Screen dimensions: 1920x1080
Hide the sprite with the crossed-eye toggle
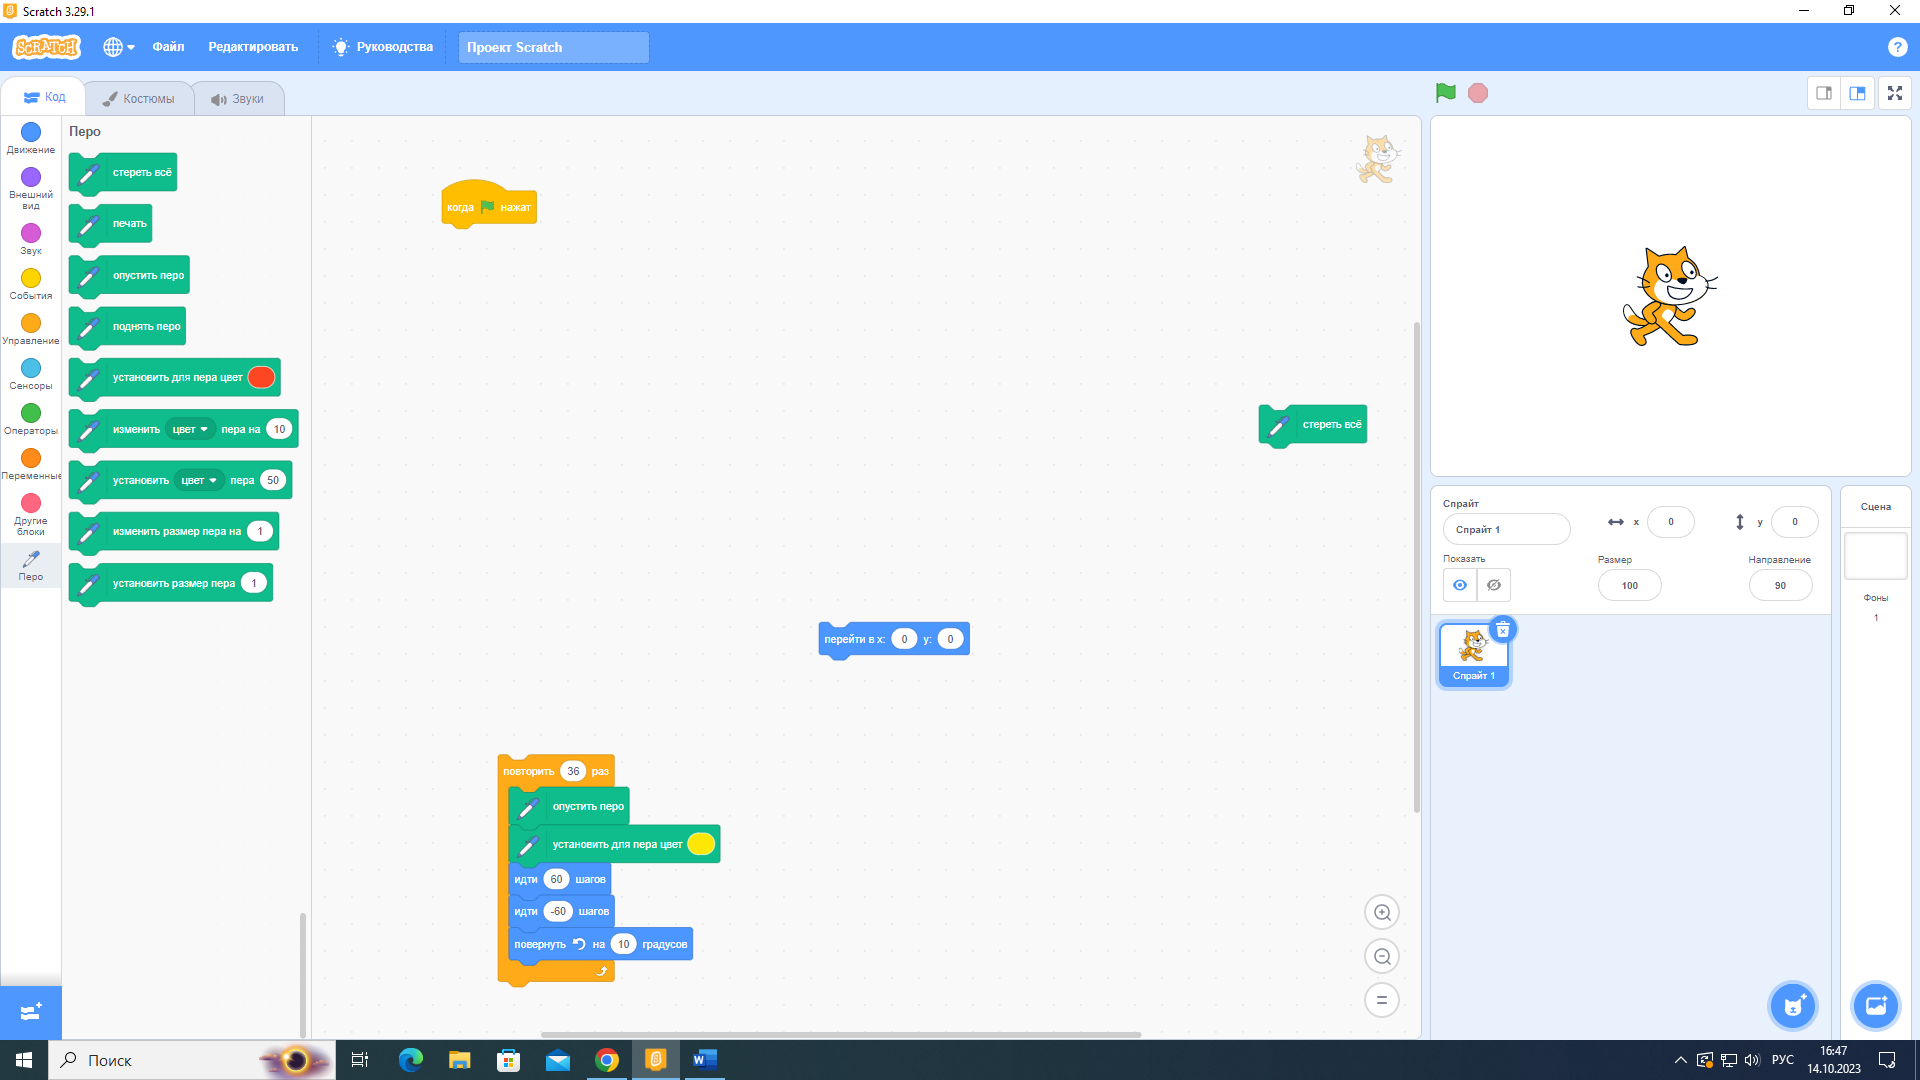pos(1494,585)
